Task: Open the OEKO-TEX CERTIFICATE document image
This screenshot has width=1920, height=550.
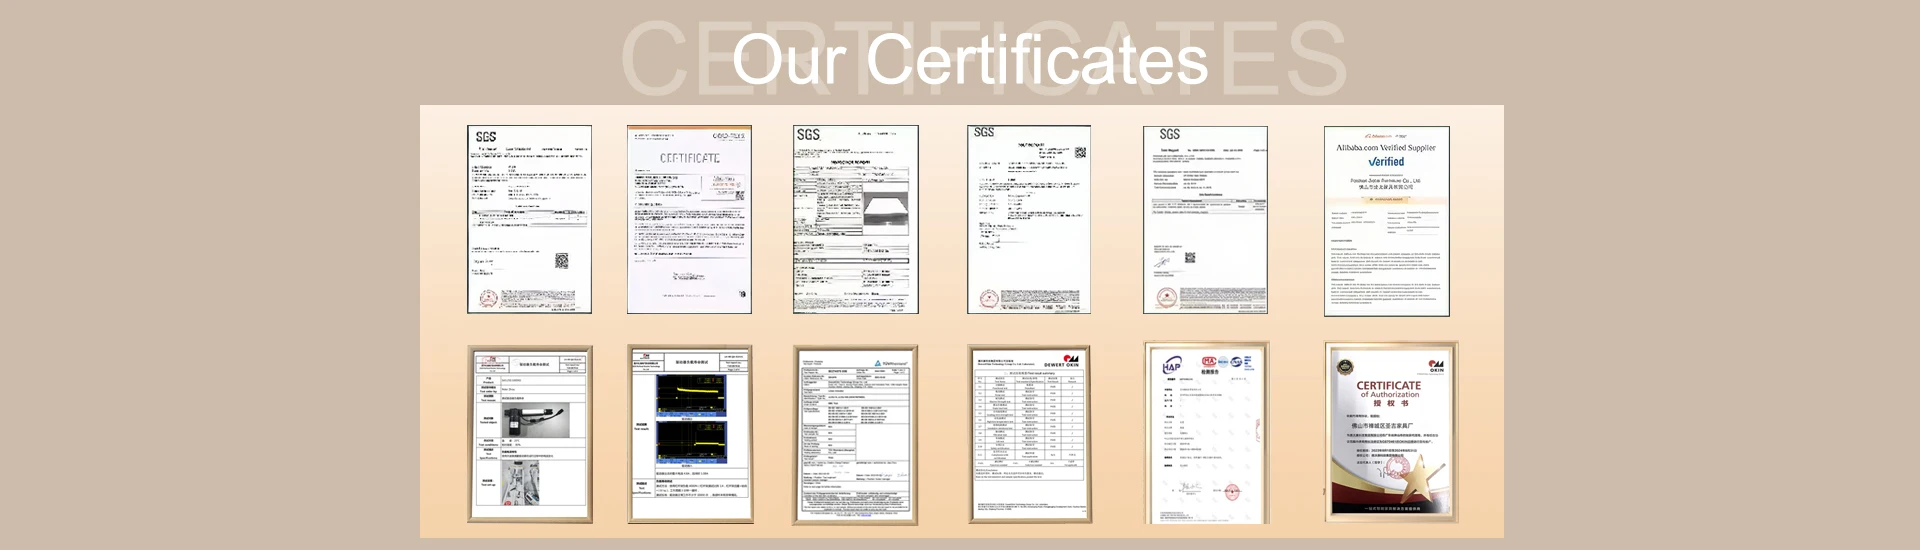Action: click(x=689, y=220)
